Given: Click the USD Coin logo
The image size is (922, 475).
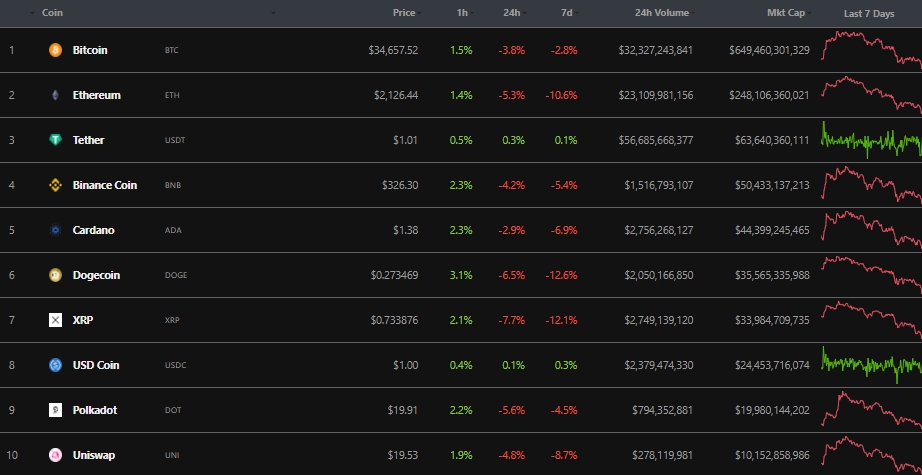Looking at the screenshot, I should [x=55, y=365].
